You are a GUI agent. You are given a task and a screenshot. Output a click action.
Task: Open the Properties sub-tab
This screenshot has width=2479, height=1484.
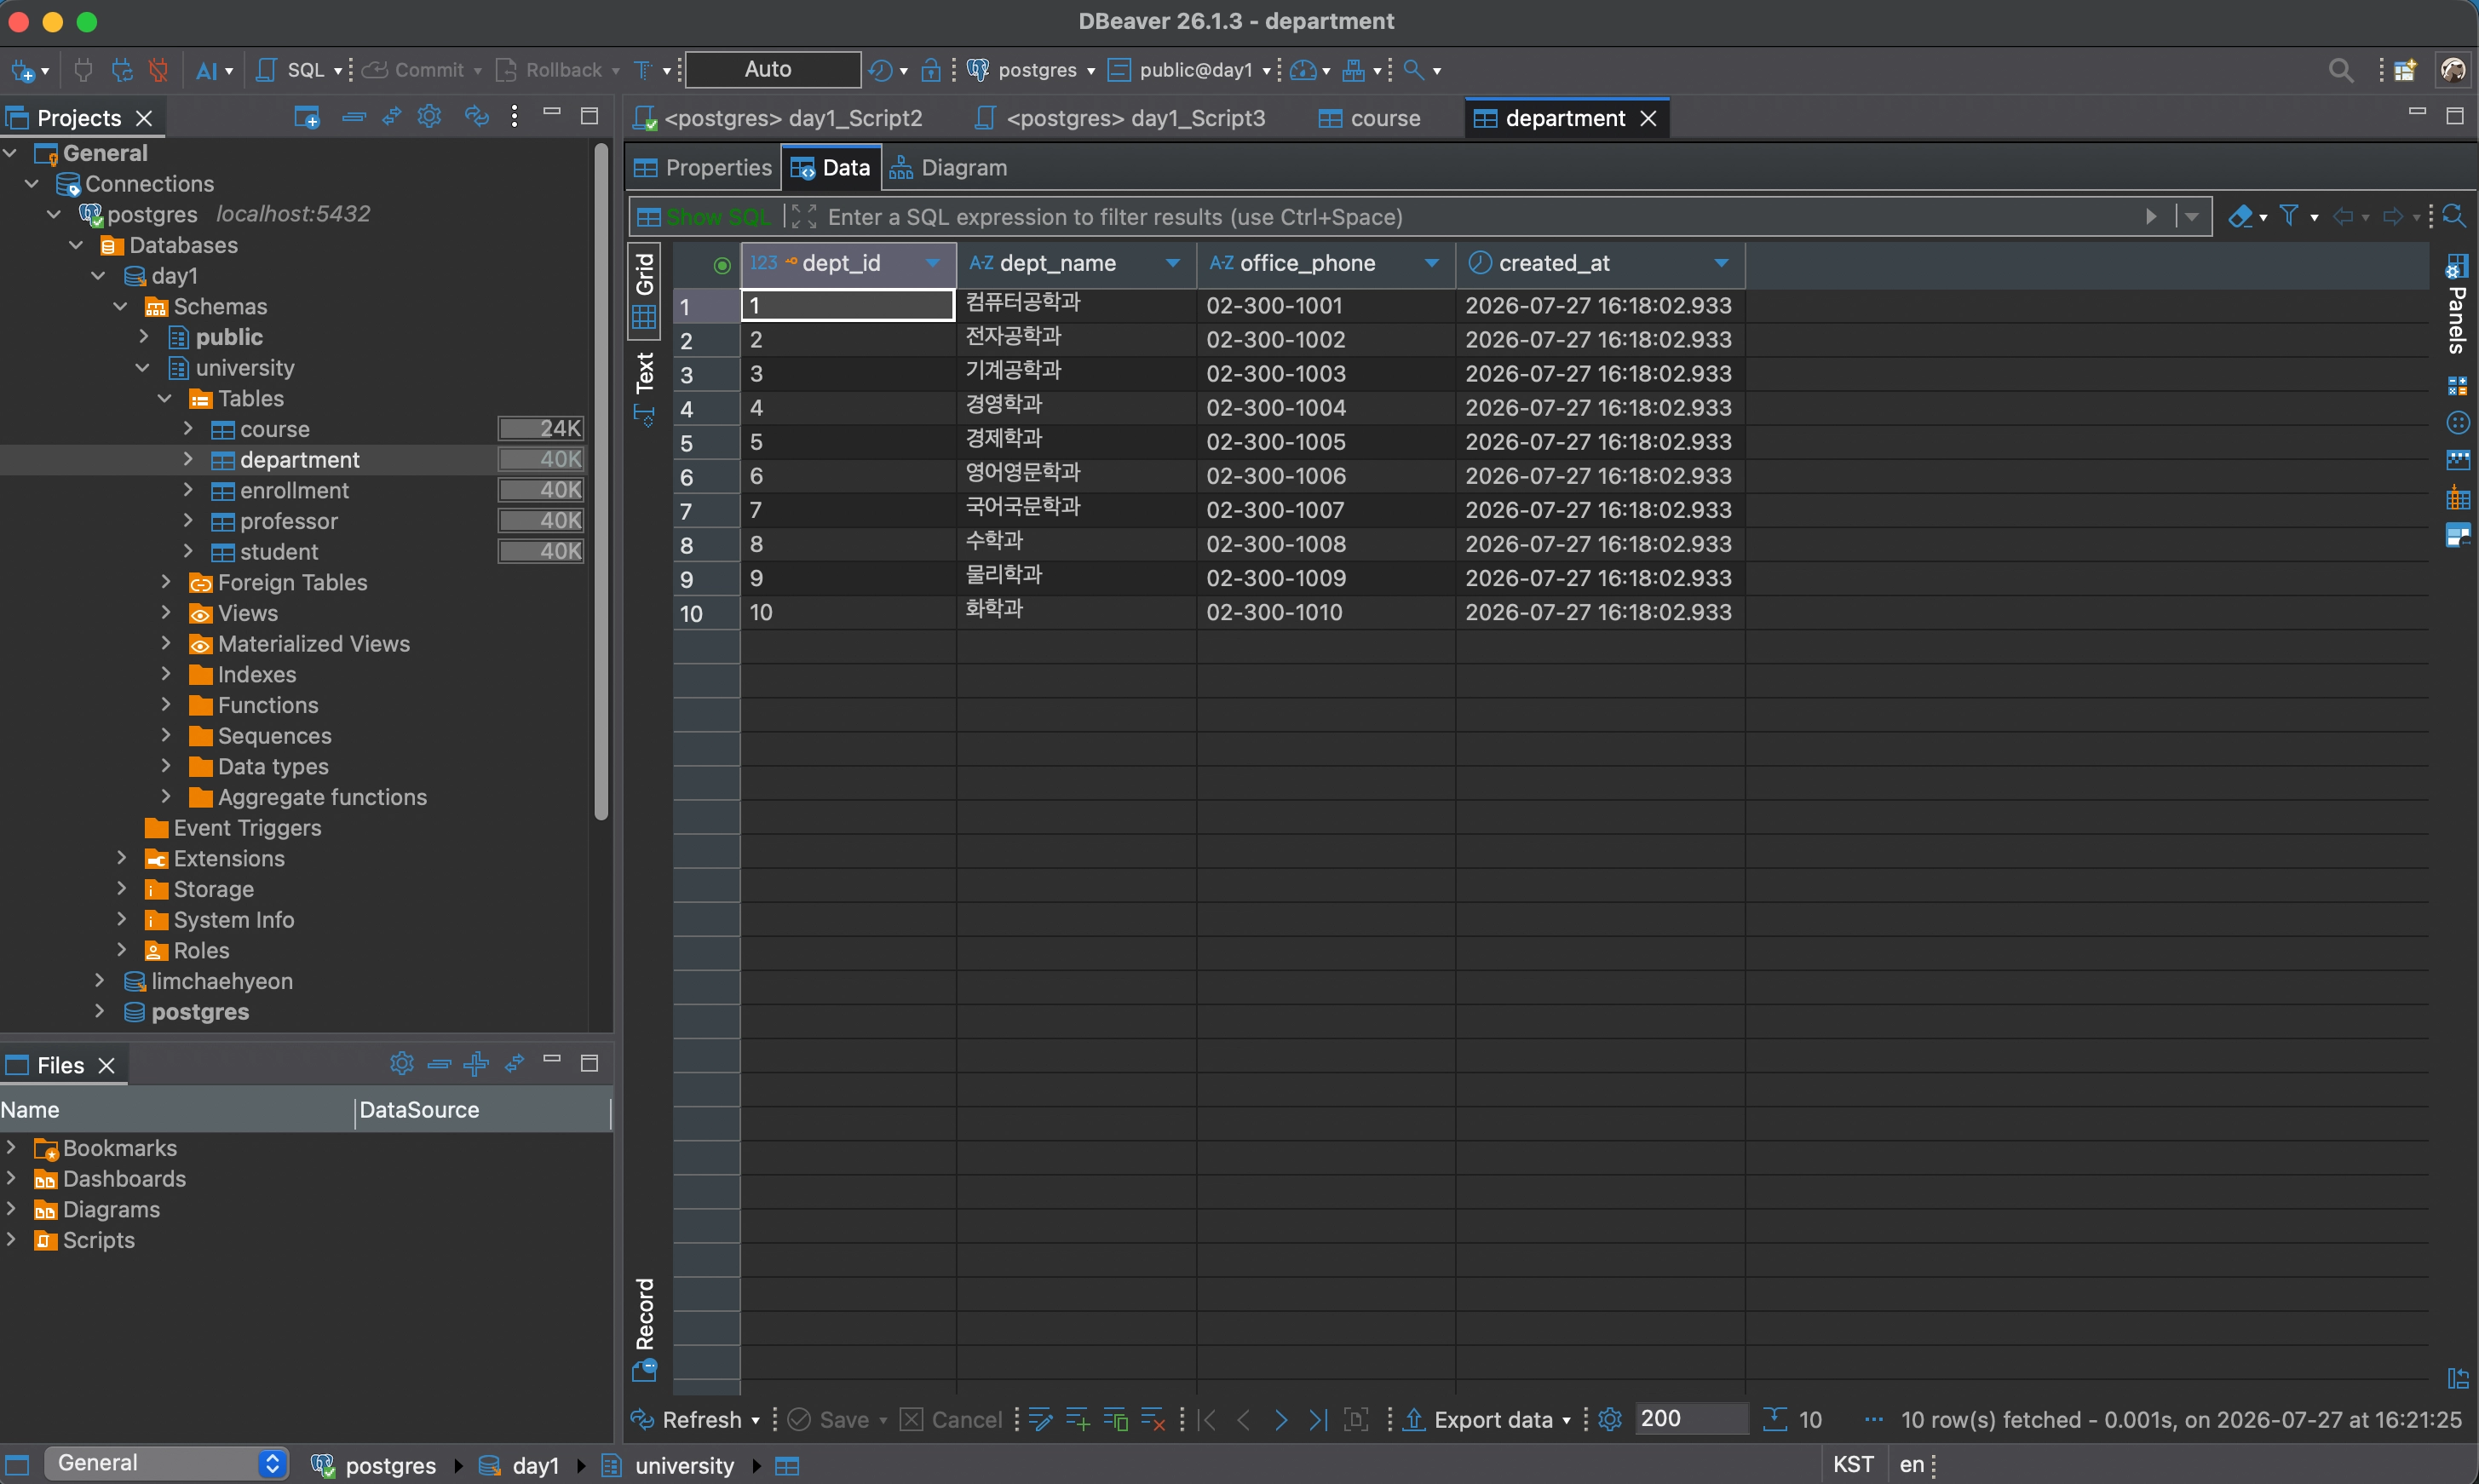(x=703, y=167)
